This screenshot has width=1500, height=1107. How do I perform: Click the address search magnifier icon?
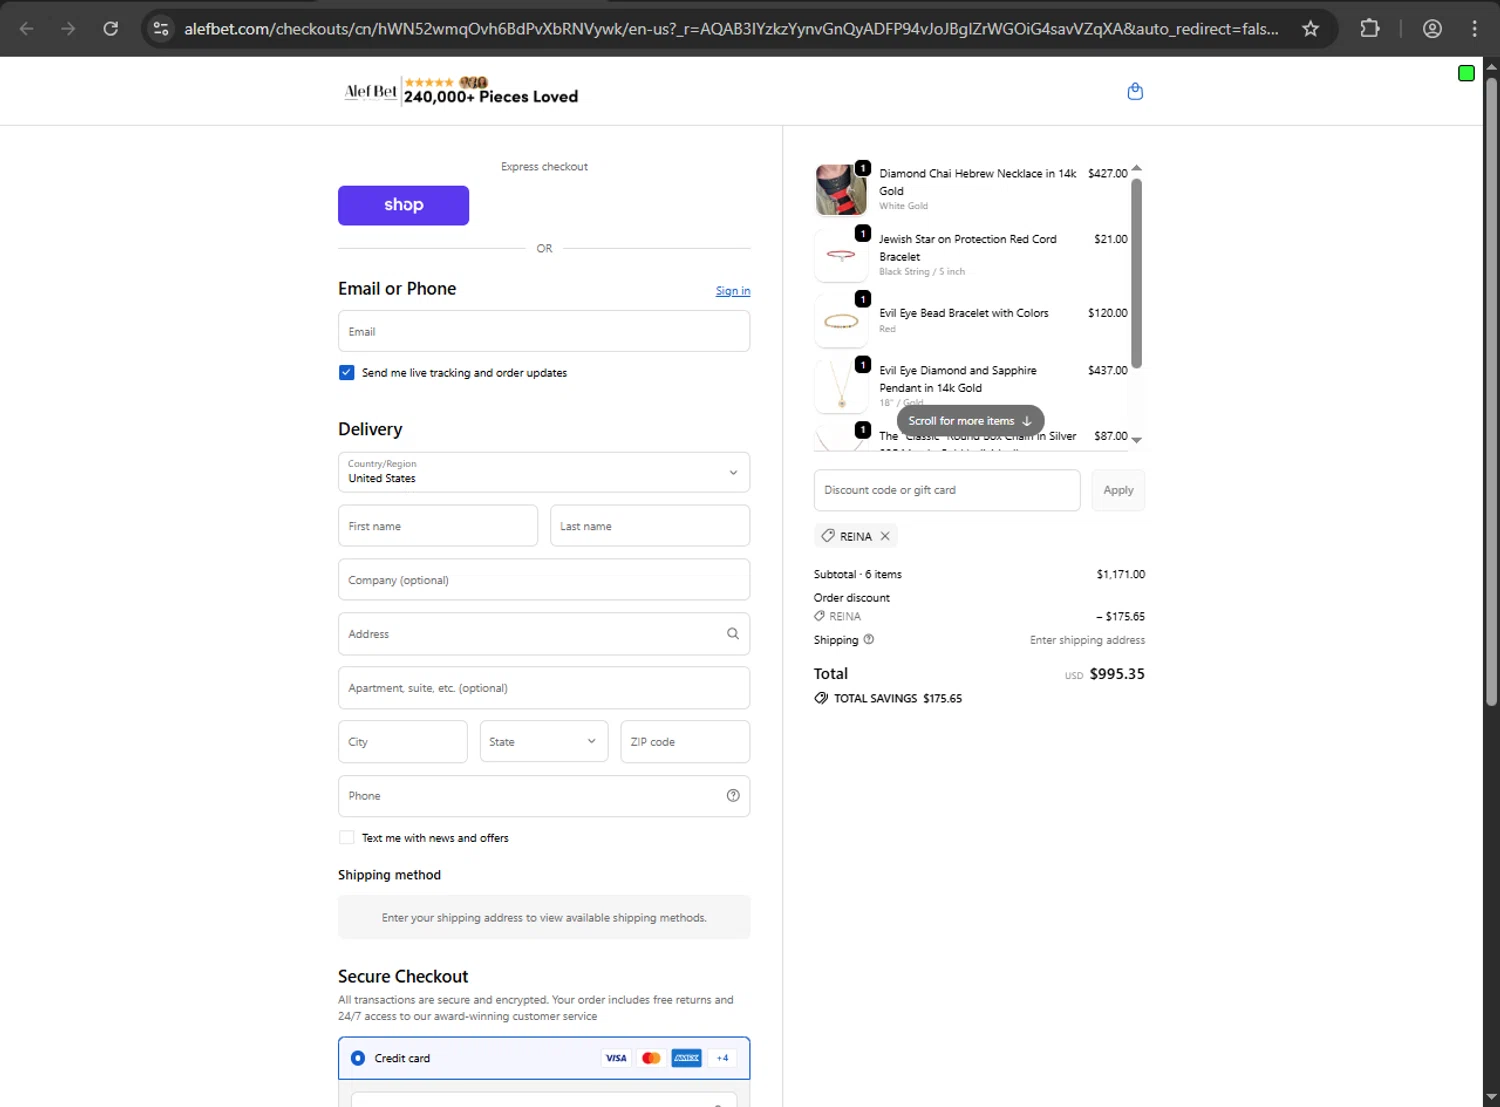pyautogui.click(x=733, y=633)
